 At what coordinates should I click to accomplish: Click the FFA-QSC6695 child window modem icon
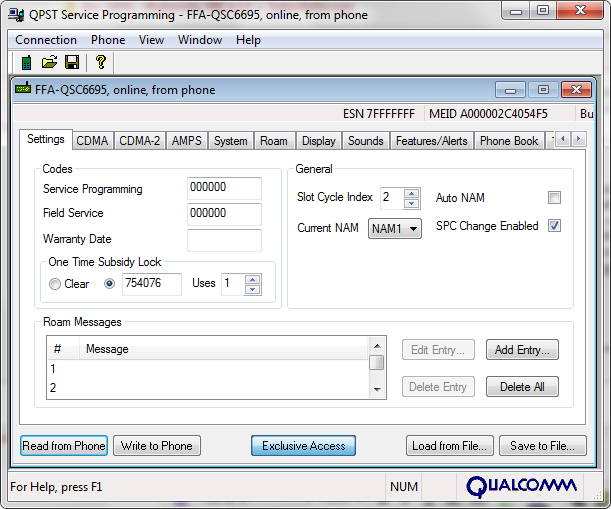pos(23,88)
